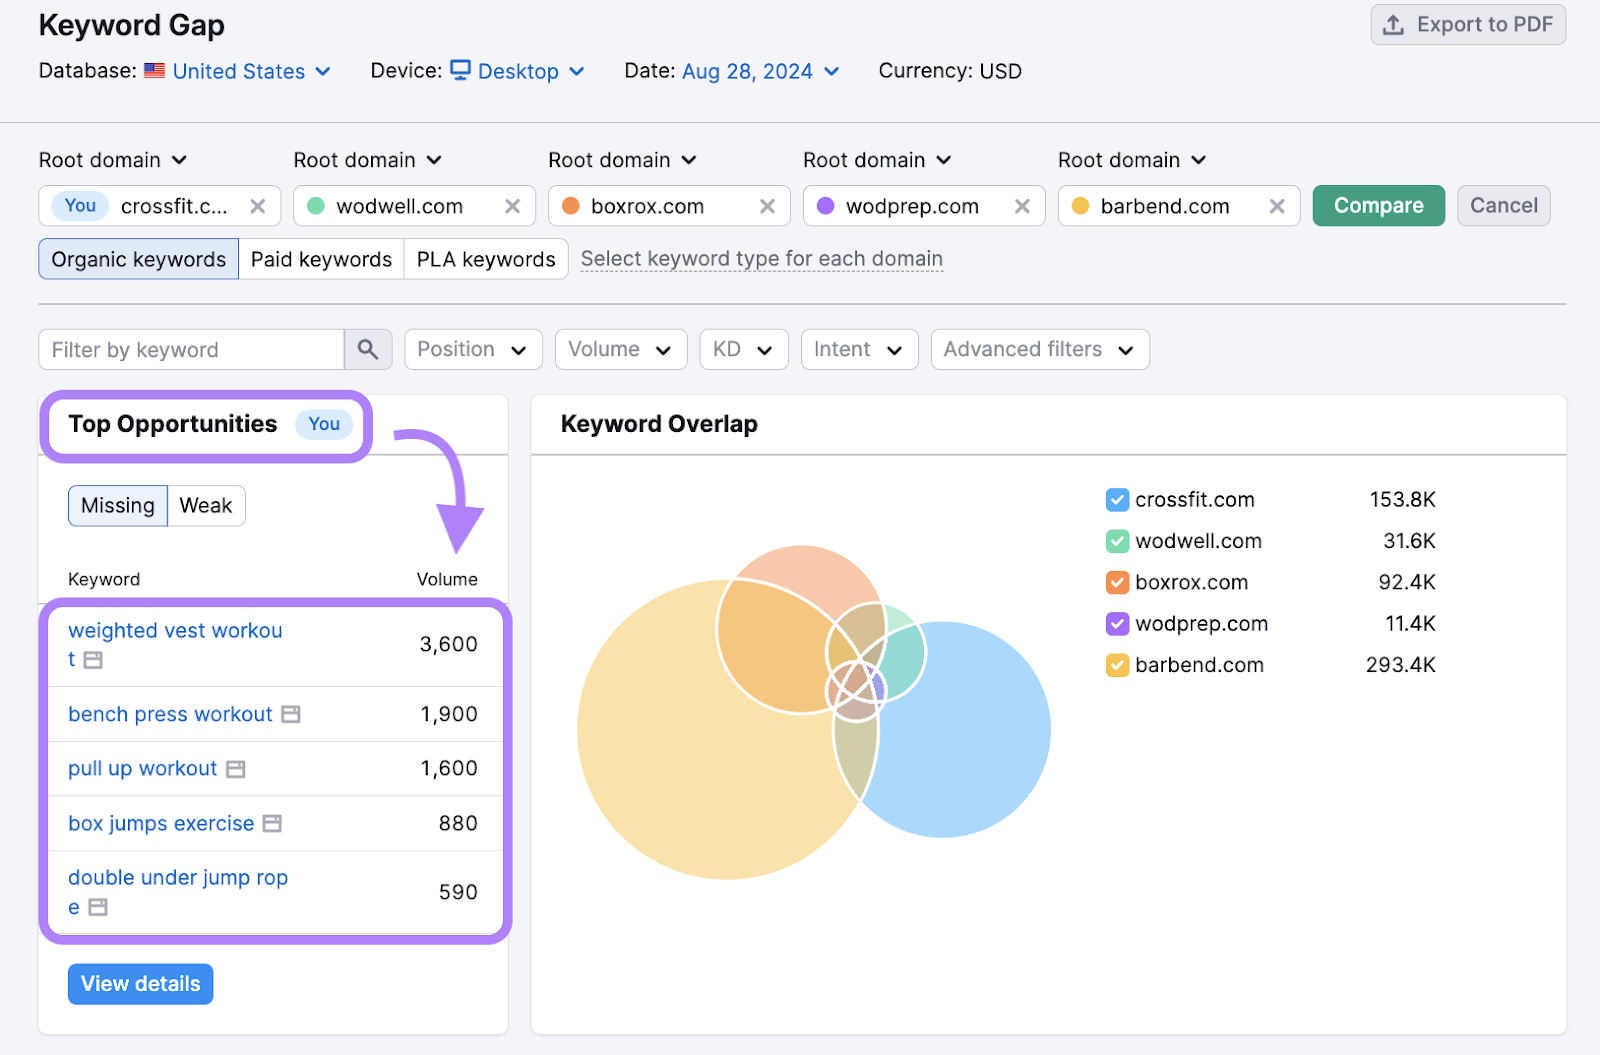This screenshot has height=1055, width=1600.
Task: Open SERP icon next to pull up workout
Action: point(236,769)
